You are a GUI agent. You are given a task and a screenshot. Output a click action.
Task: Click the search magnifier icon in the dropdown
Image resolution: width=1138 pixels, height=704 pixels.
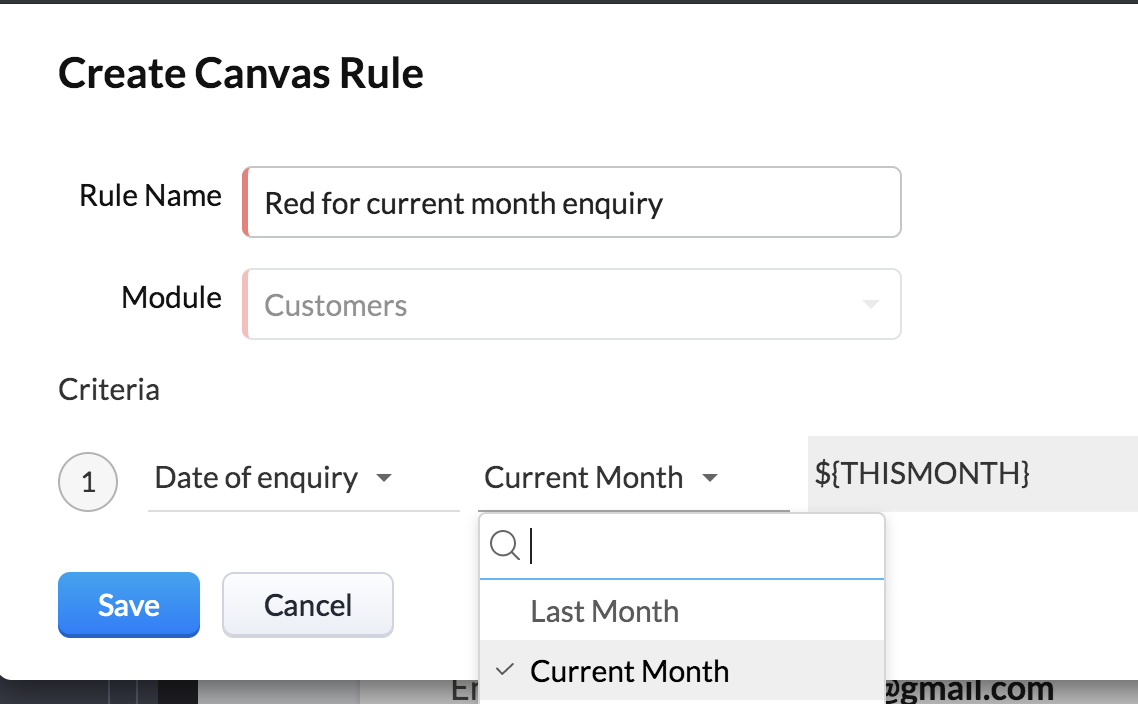(504, 546)
